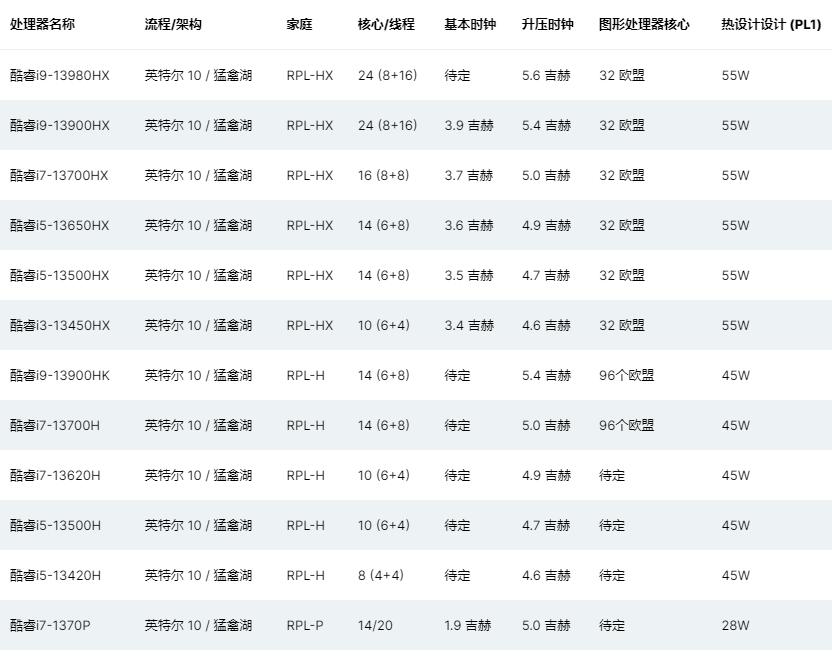Select the 酷睿i7-1370P processor name

click(x=50, y=626)
